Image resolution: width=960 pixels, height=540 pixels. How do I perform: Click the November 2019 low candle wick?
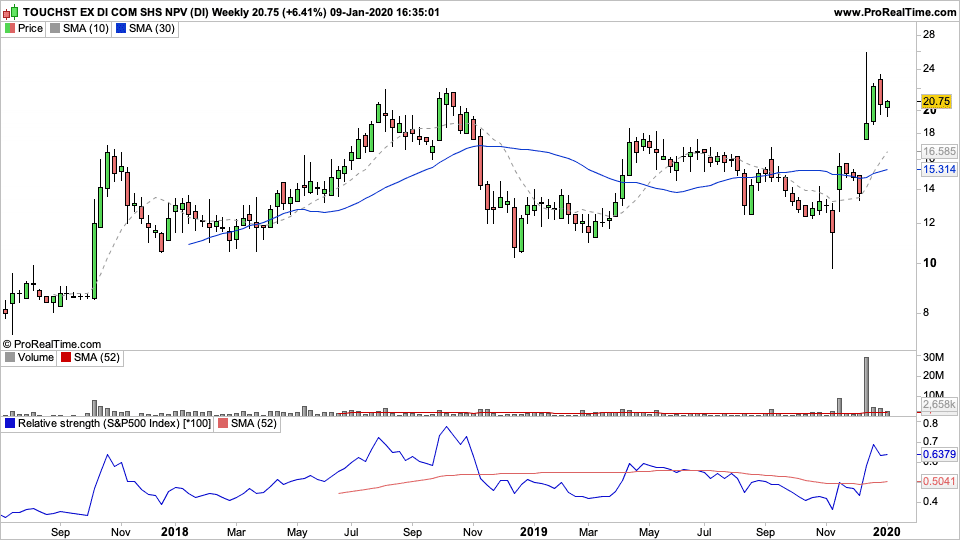tap(833, 251)
